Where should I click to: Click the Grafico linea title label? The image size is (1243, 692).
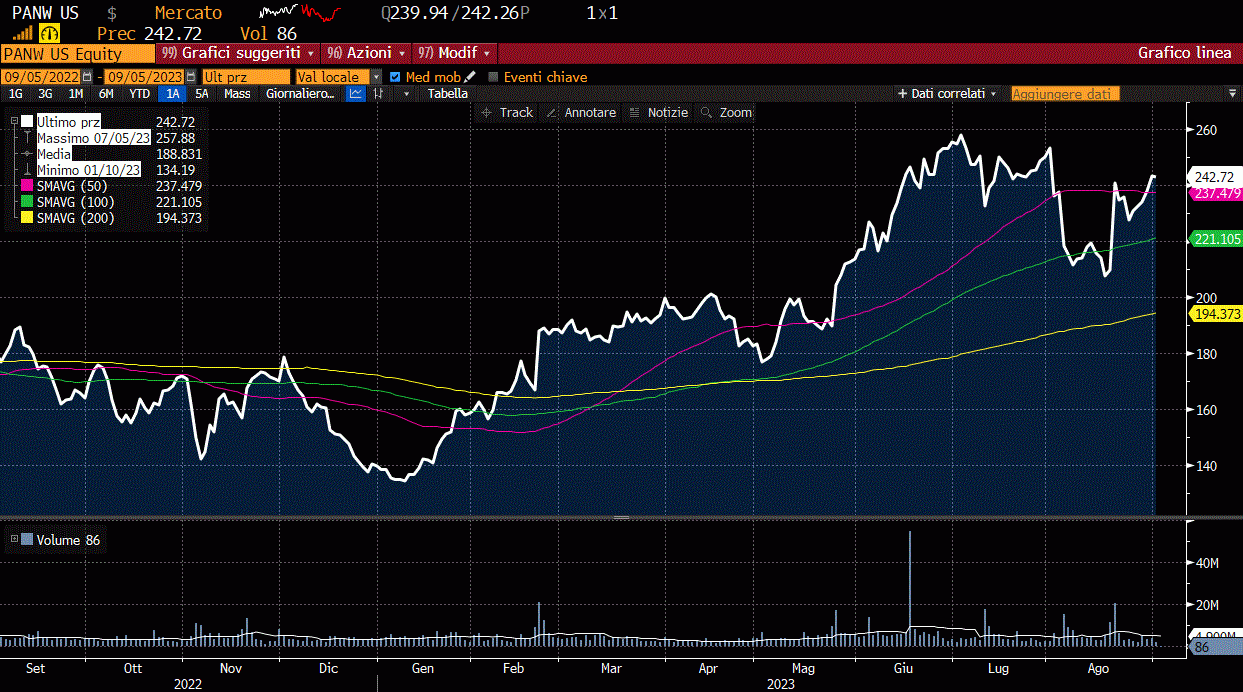point(1185,53)
